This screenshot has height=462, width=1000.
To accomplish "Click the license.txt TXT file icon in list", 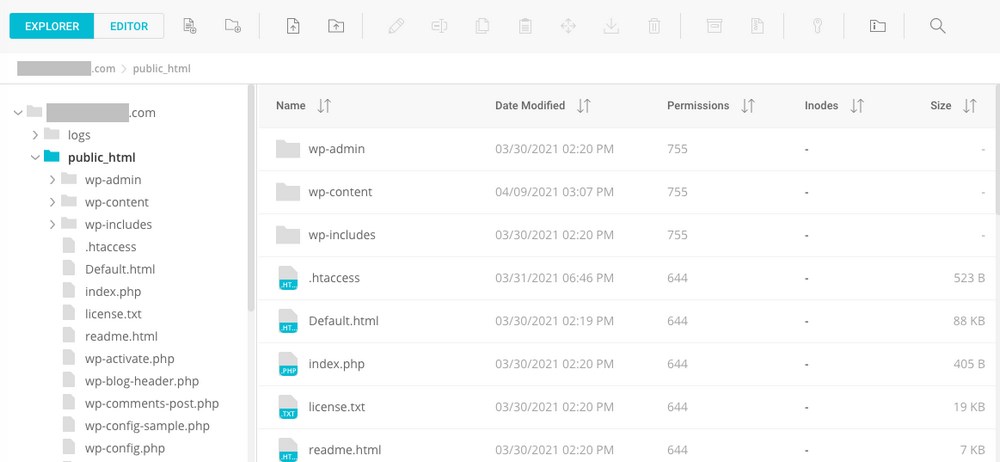I will (288, 406).
